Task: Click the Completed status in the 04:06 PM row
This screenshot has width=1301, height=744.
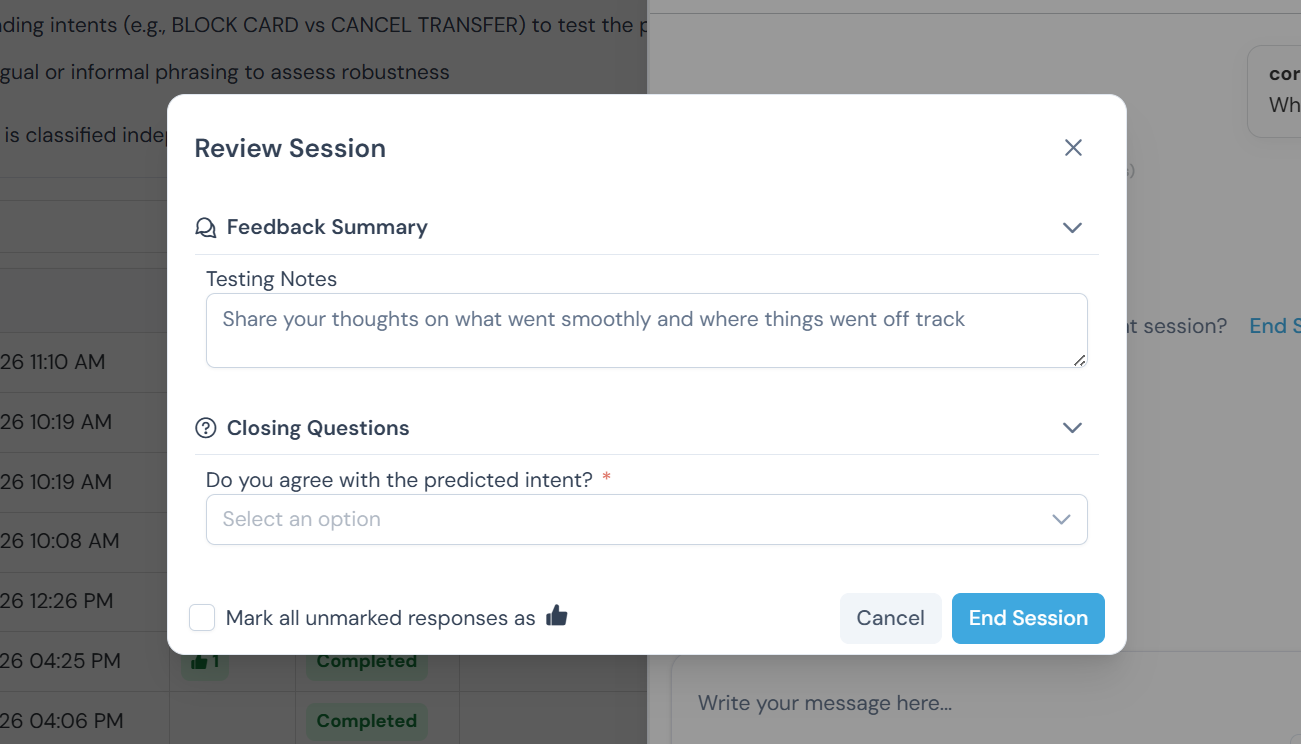Action: click(x=366, y=721)
